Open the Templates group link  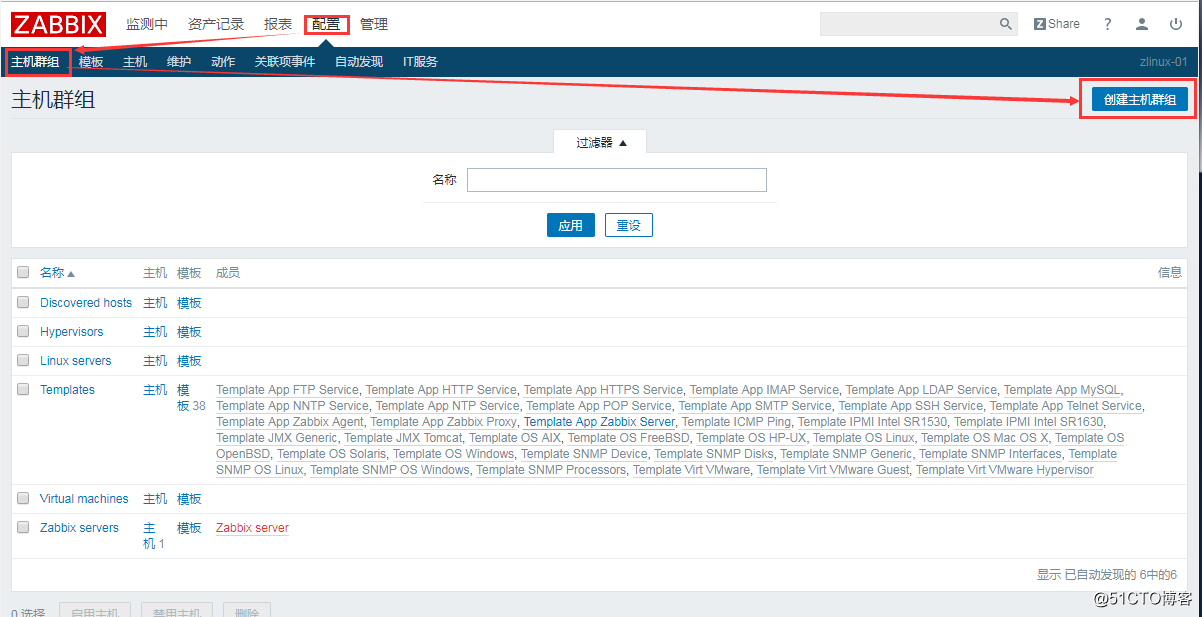(x=67, y=389)
